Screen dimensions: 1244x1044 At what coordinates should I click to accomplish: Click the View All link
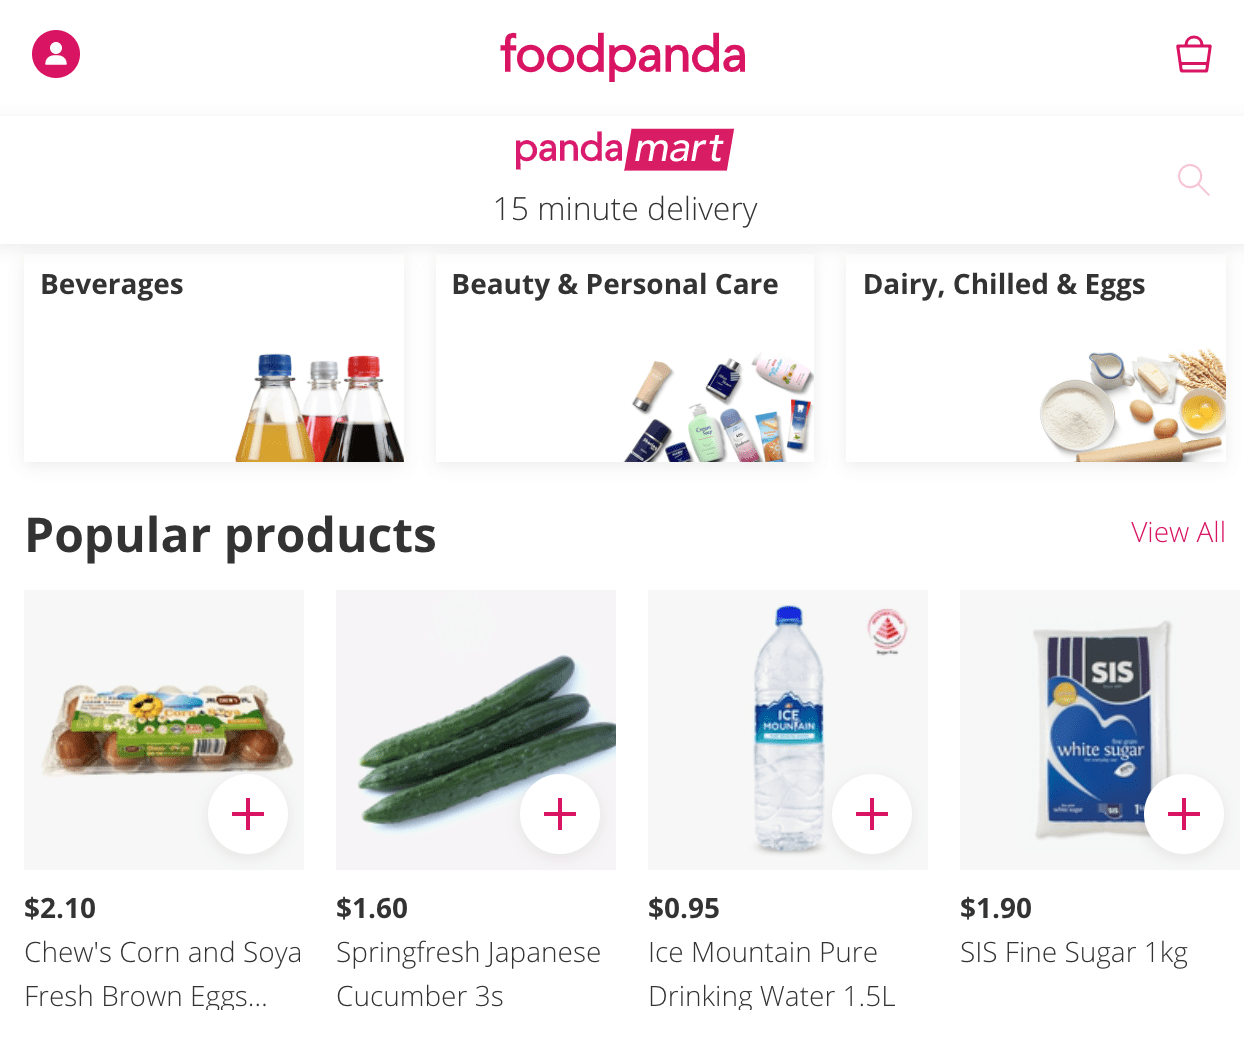pos(1178,532)
